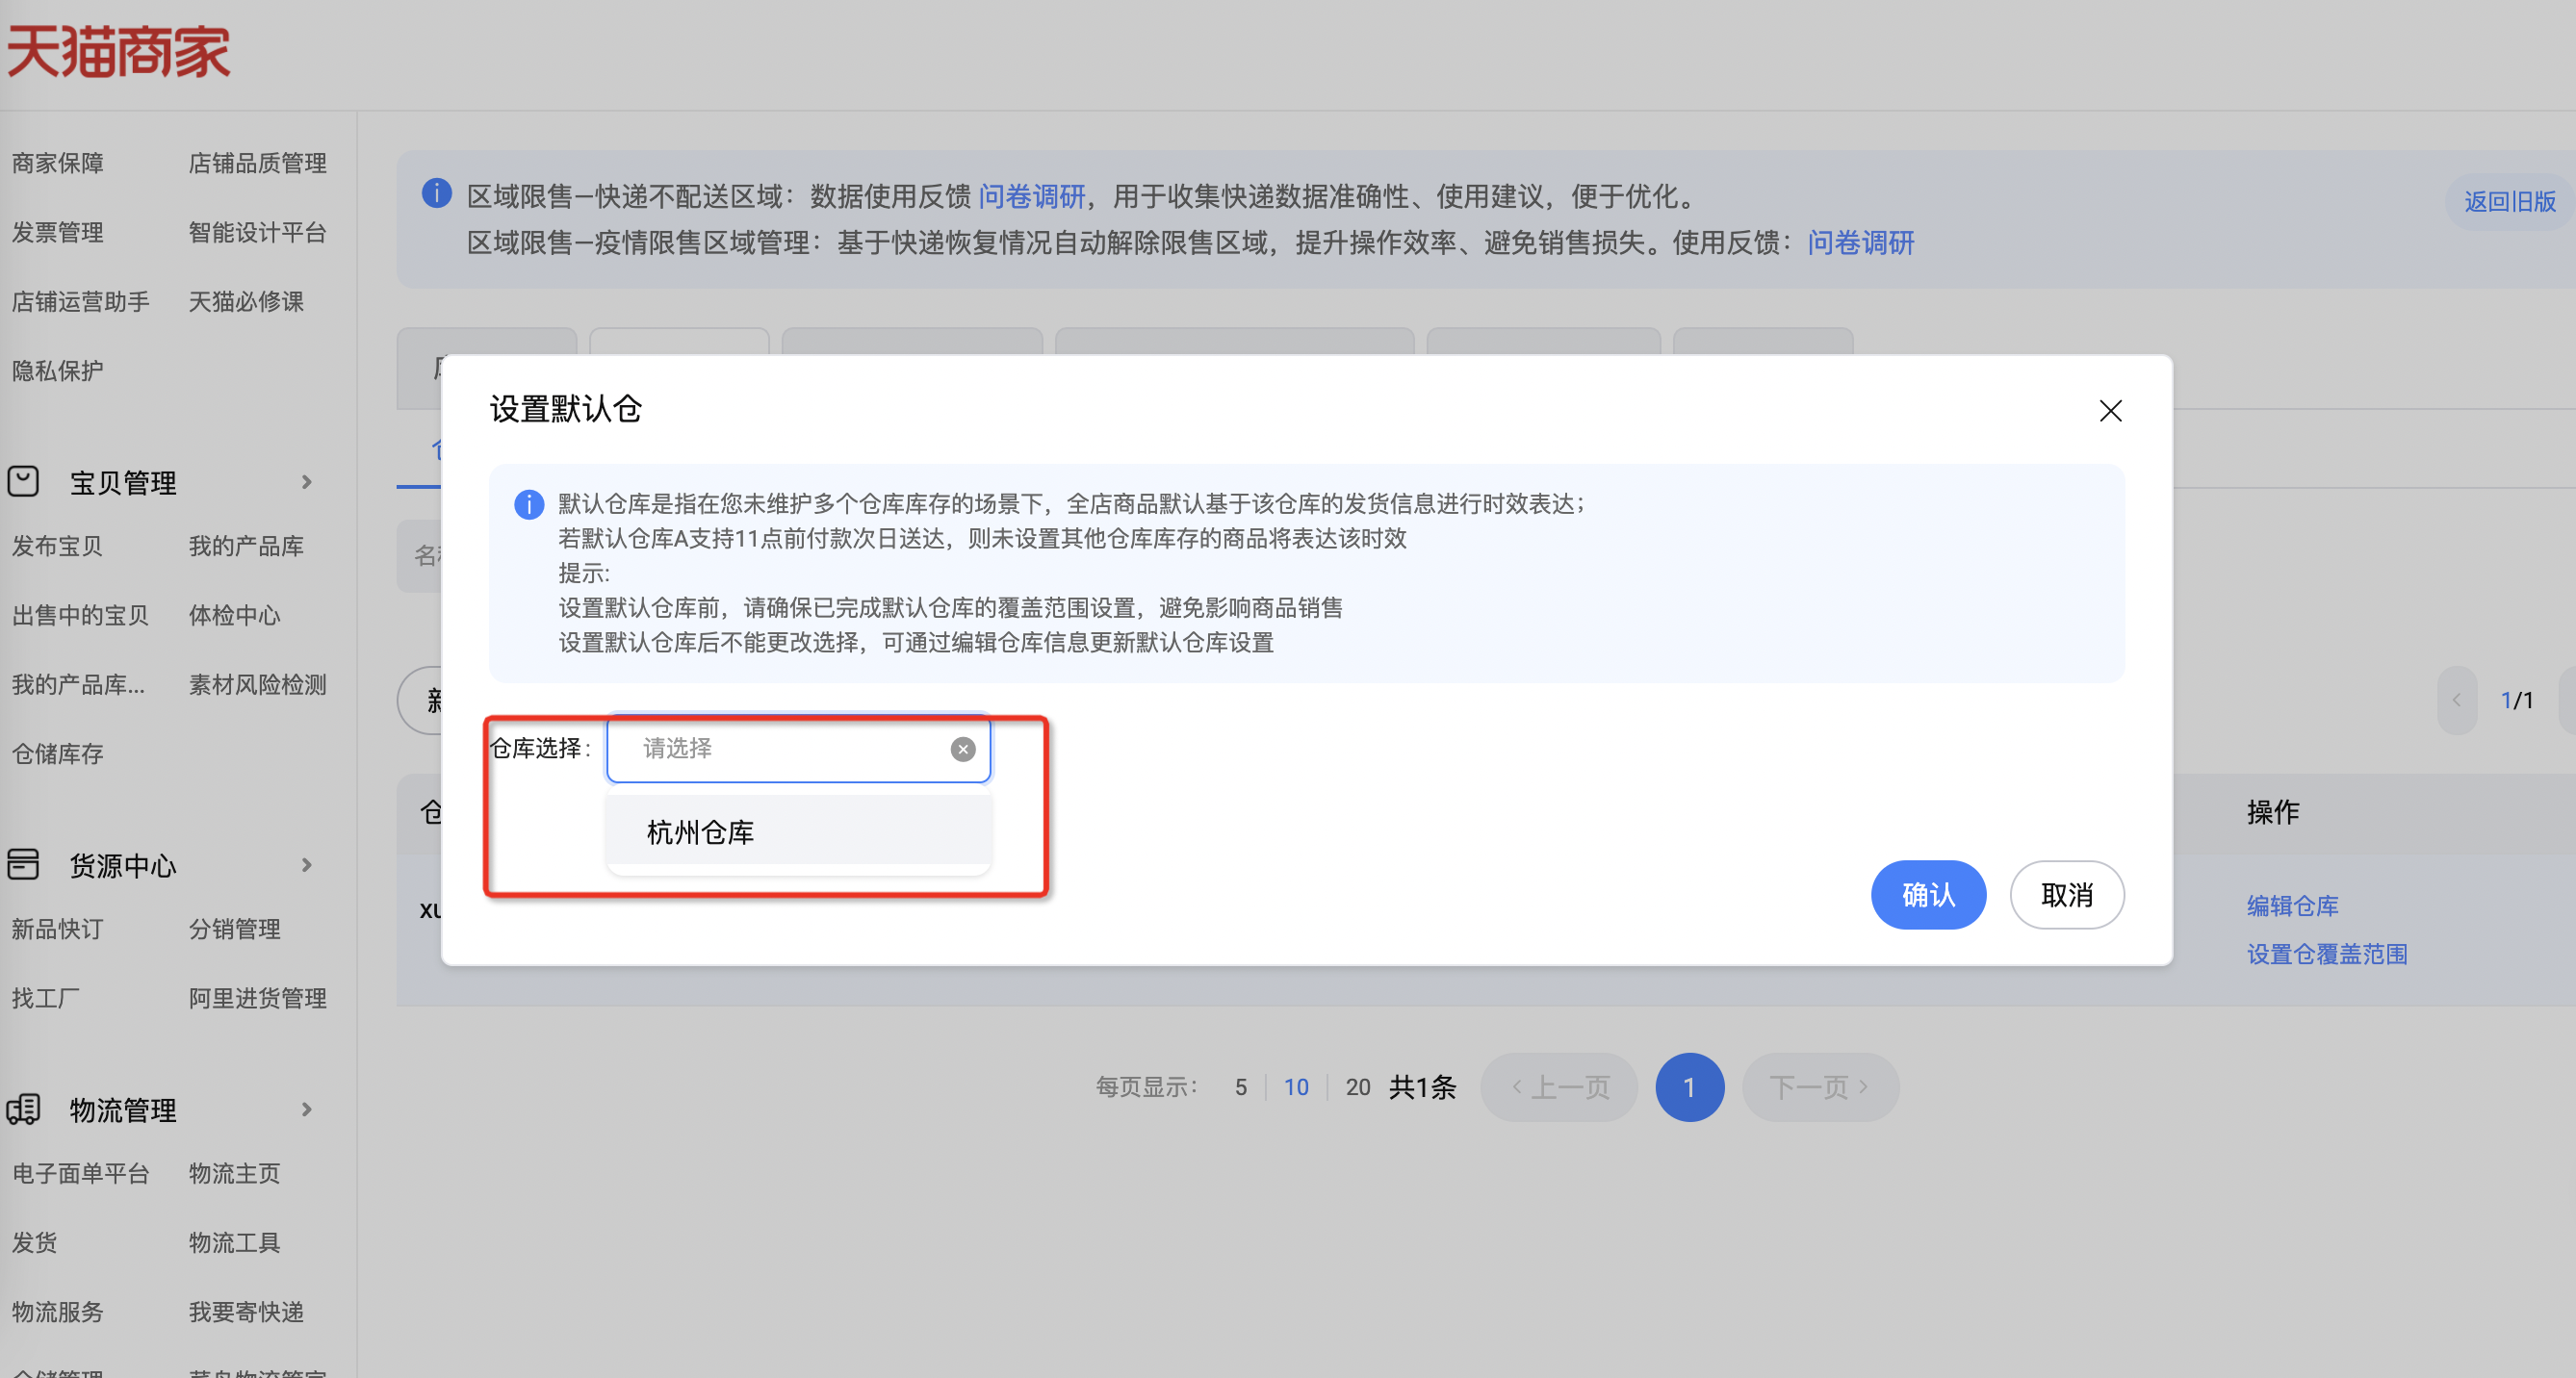
Task: Open 店铺运营助手 in sidebar
Action: (x=80, y=301)
